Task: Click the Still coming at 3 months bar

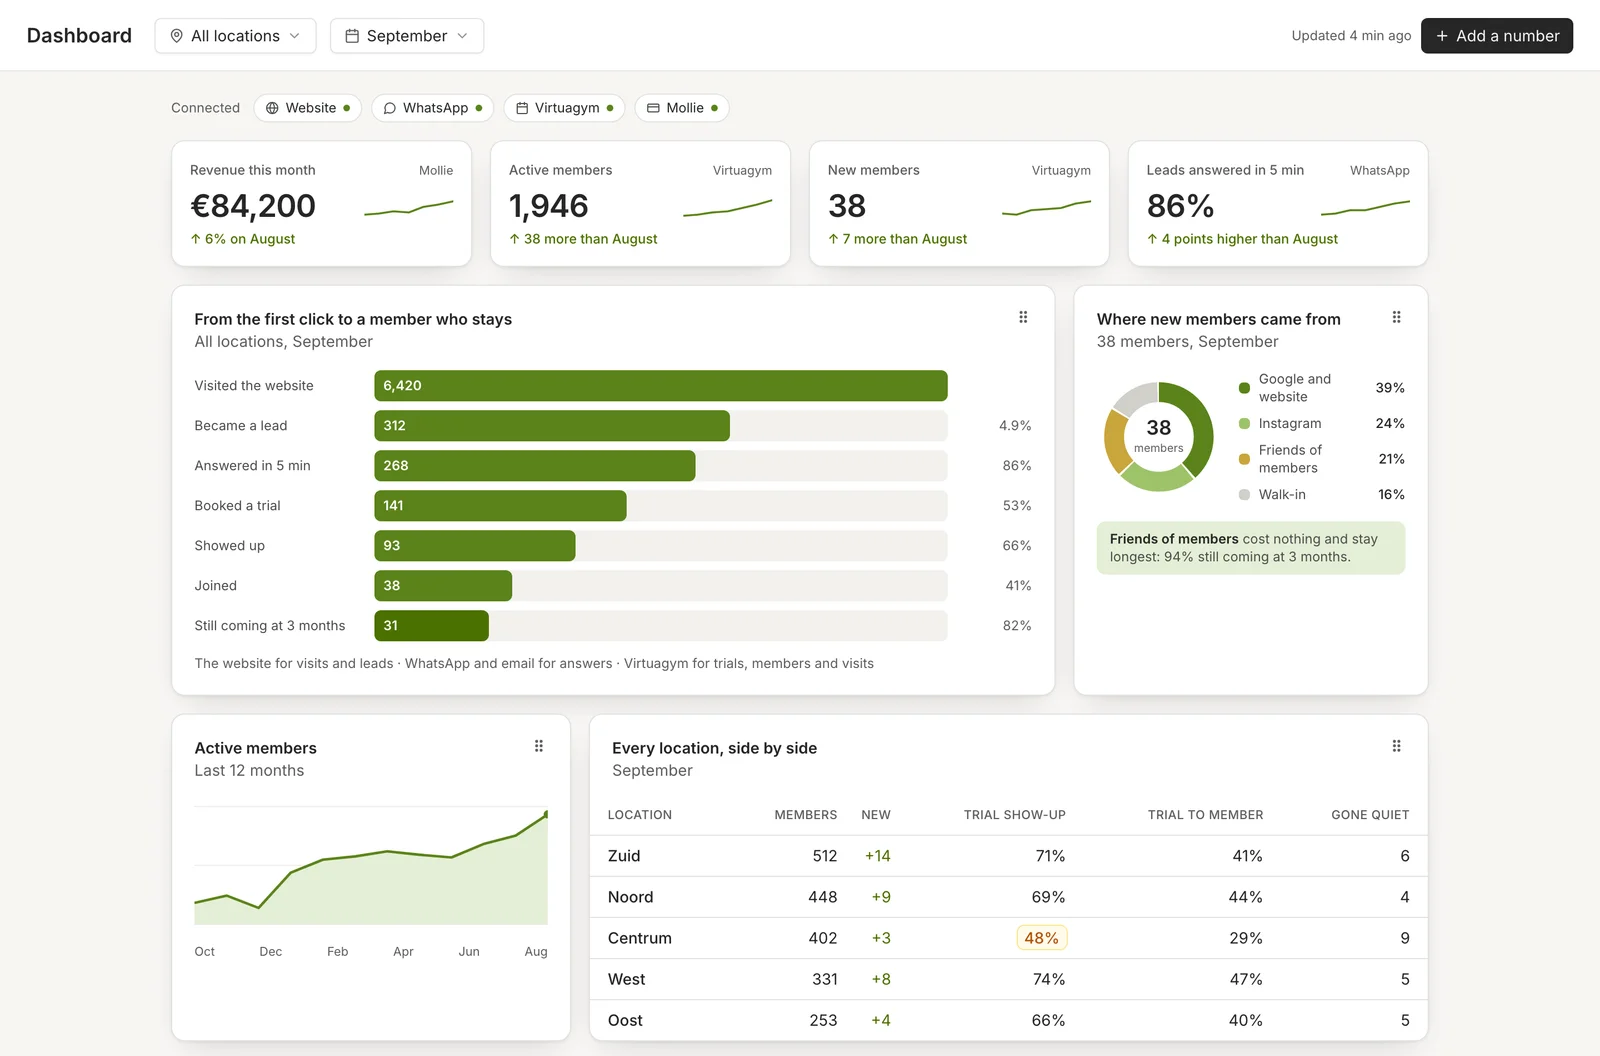Action: pyautogui.click(x=432, y=626)
